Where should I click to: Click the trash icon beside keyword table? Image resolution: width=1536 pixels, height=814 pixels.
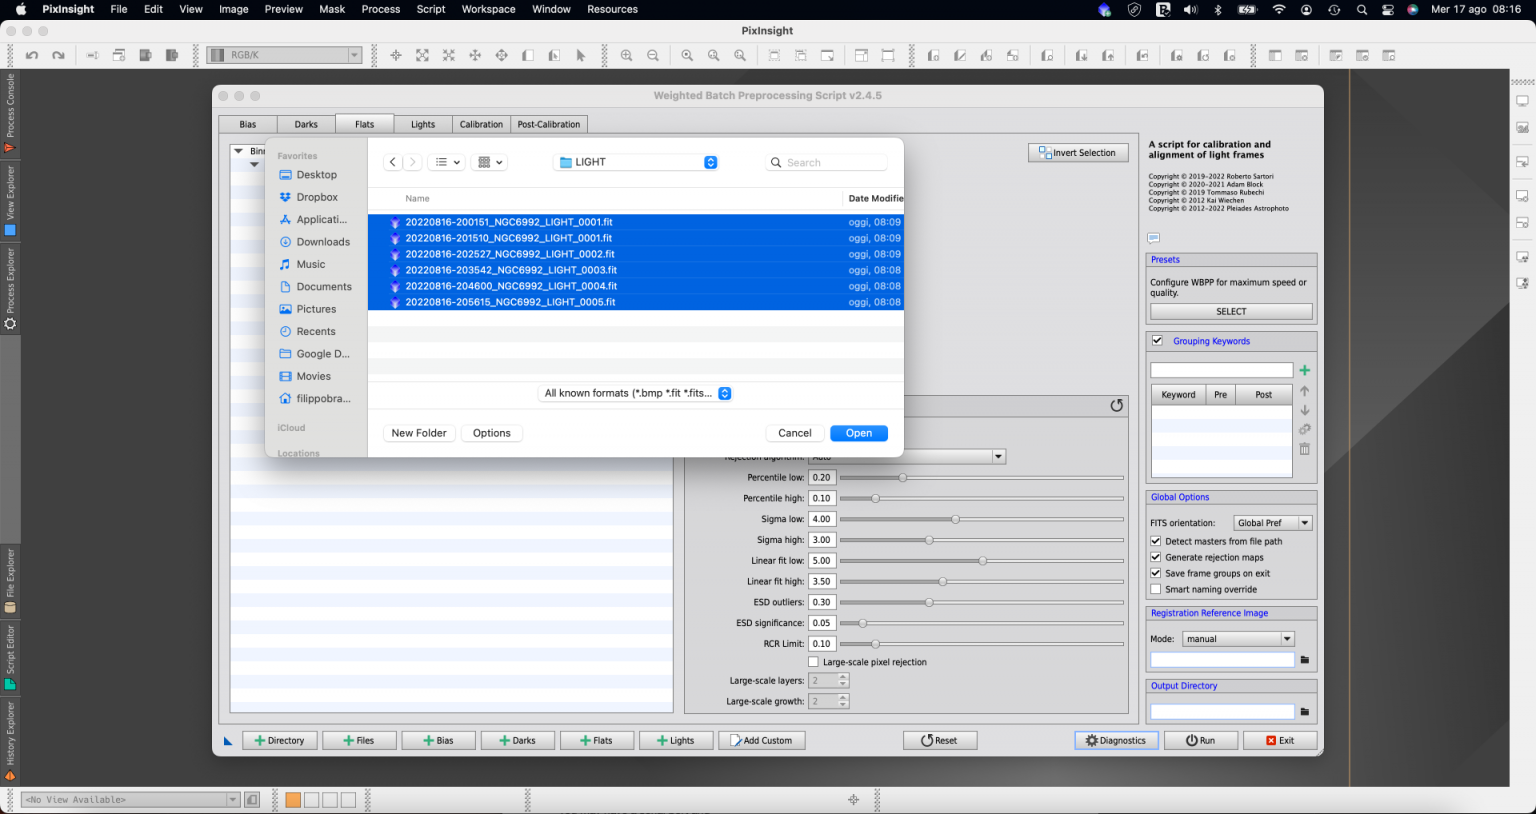(1304, 449)
